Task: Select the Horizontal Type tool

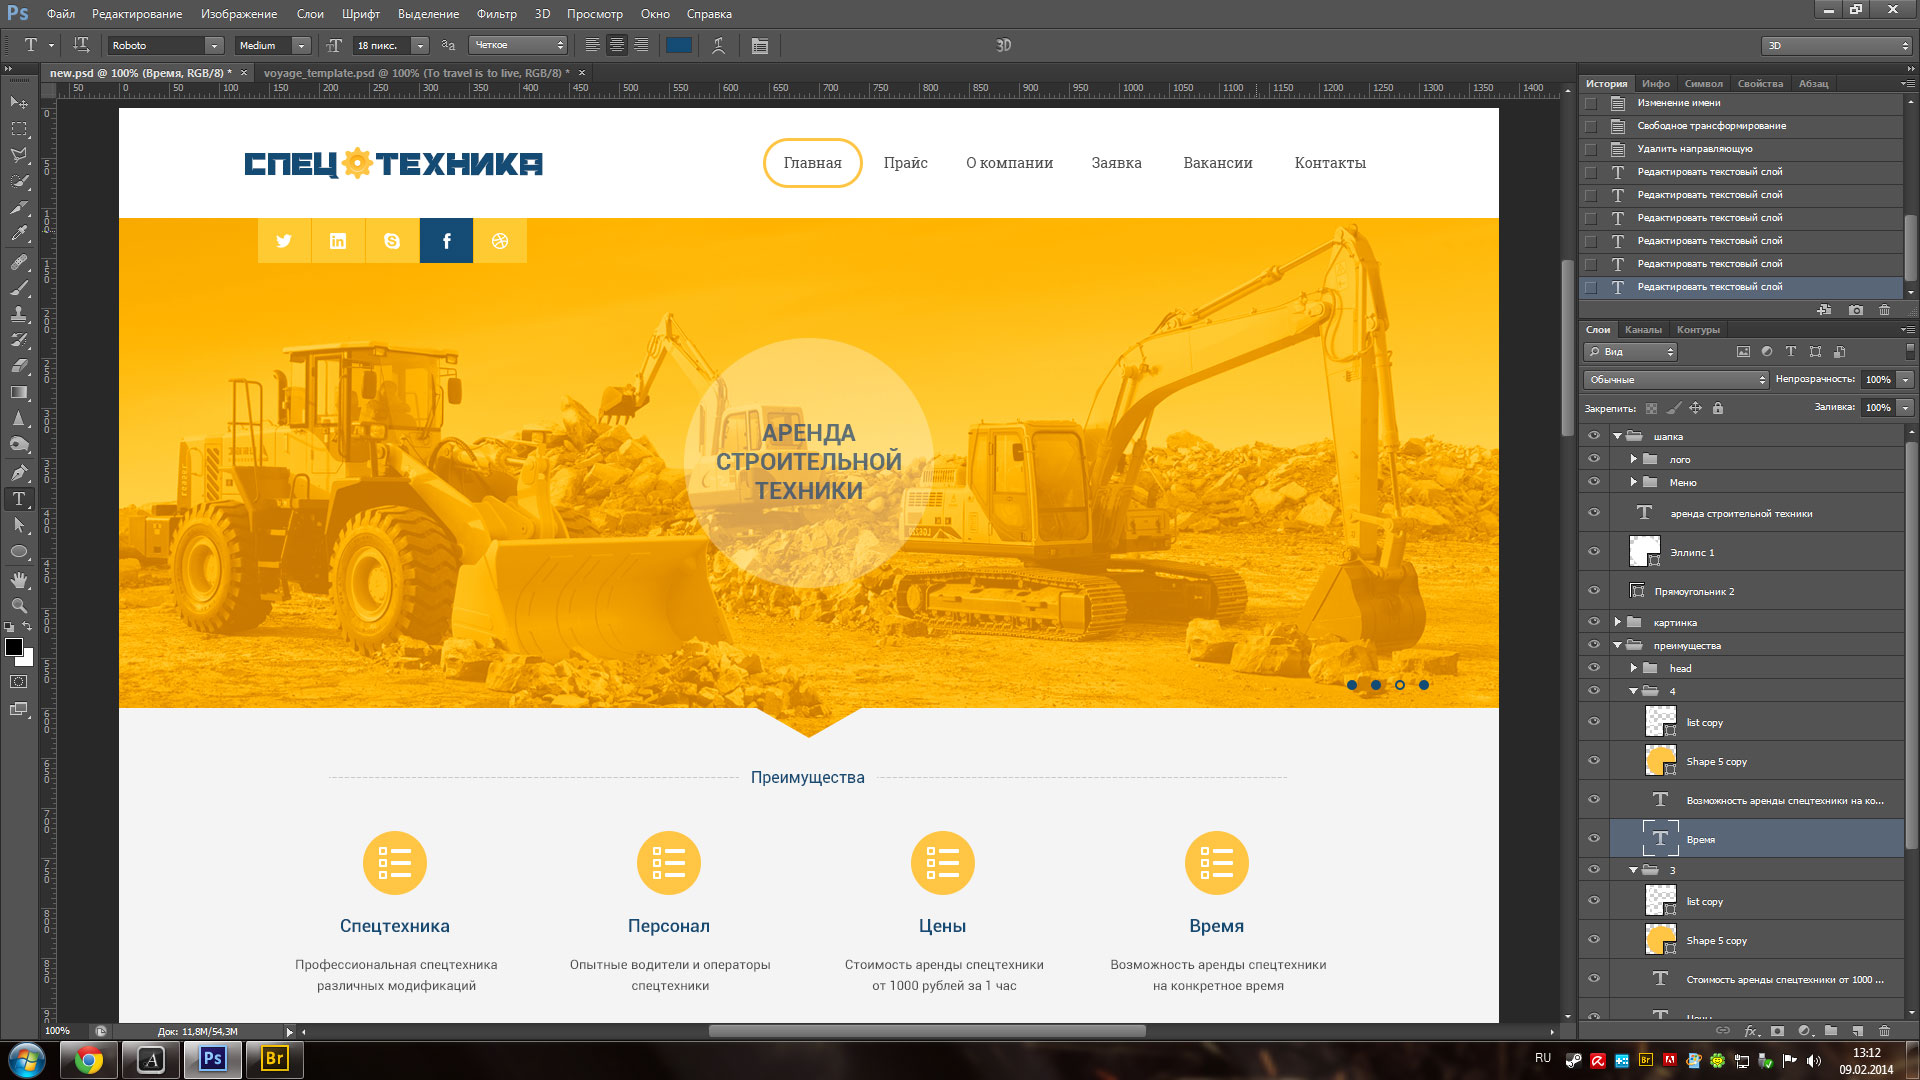Action: click(18, 499)
